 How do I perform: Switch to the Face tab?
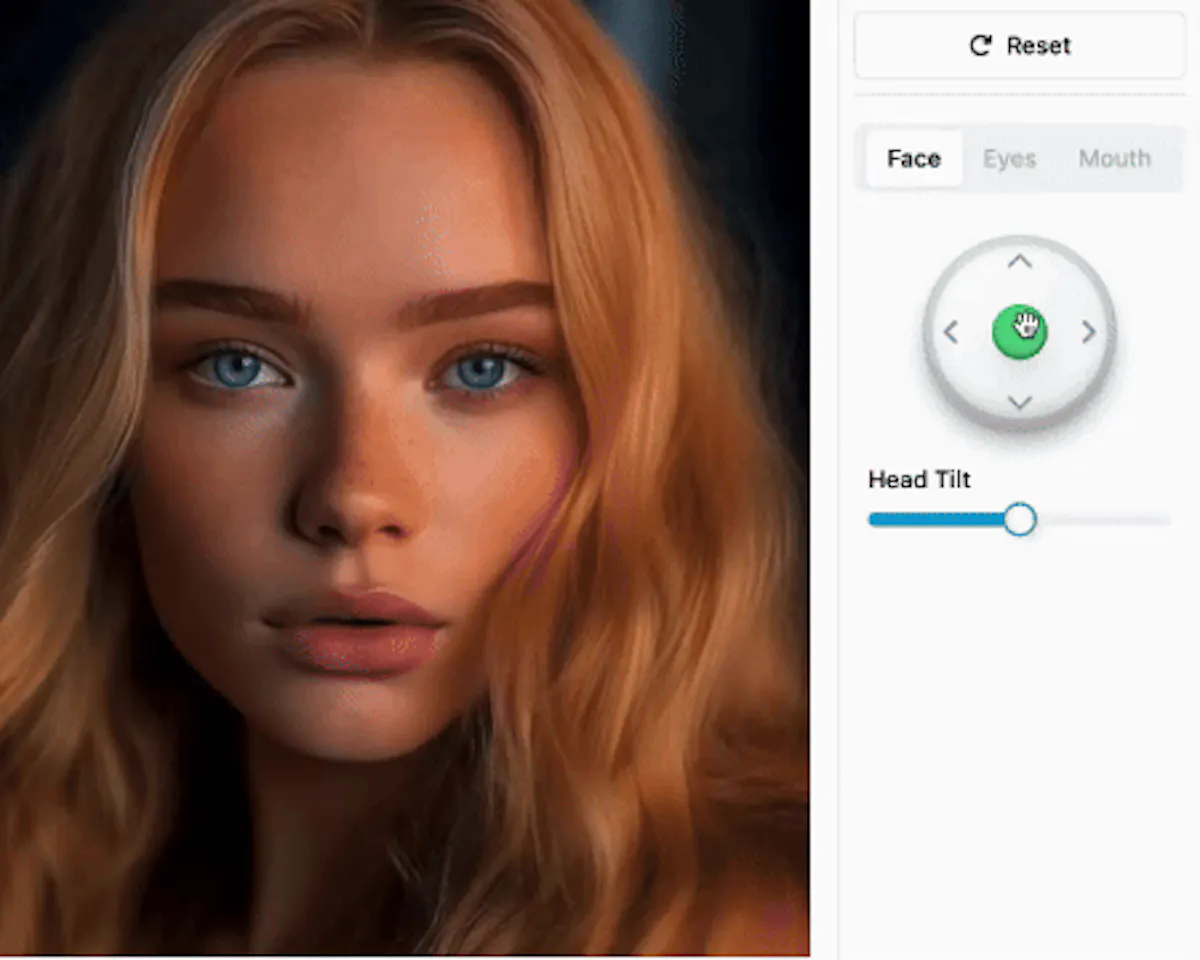(x=914, y=158)
